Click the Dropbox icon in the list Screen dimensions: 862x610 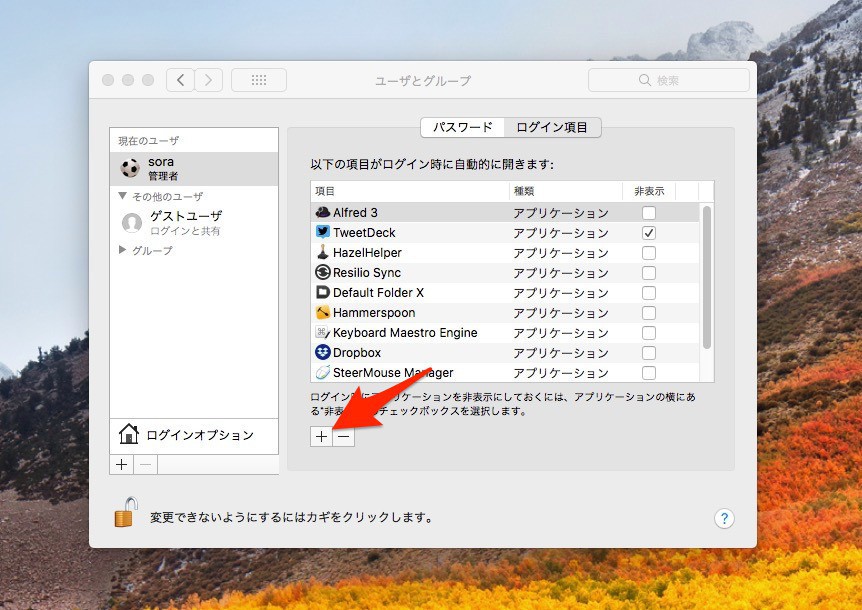(x=322, y=353)
